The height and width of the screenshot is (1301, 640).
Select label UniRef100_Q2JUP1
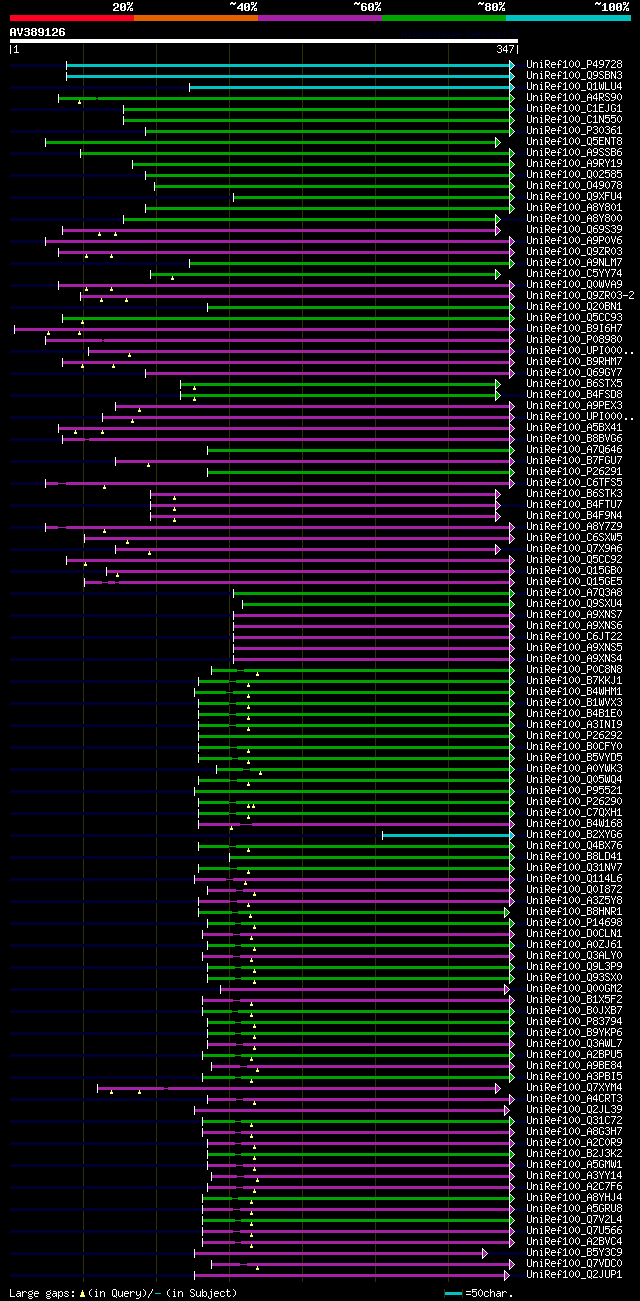(x=574, y=1275)
